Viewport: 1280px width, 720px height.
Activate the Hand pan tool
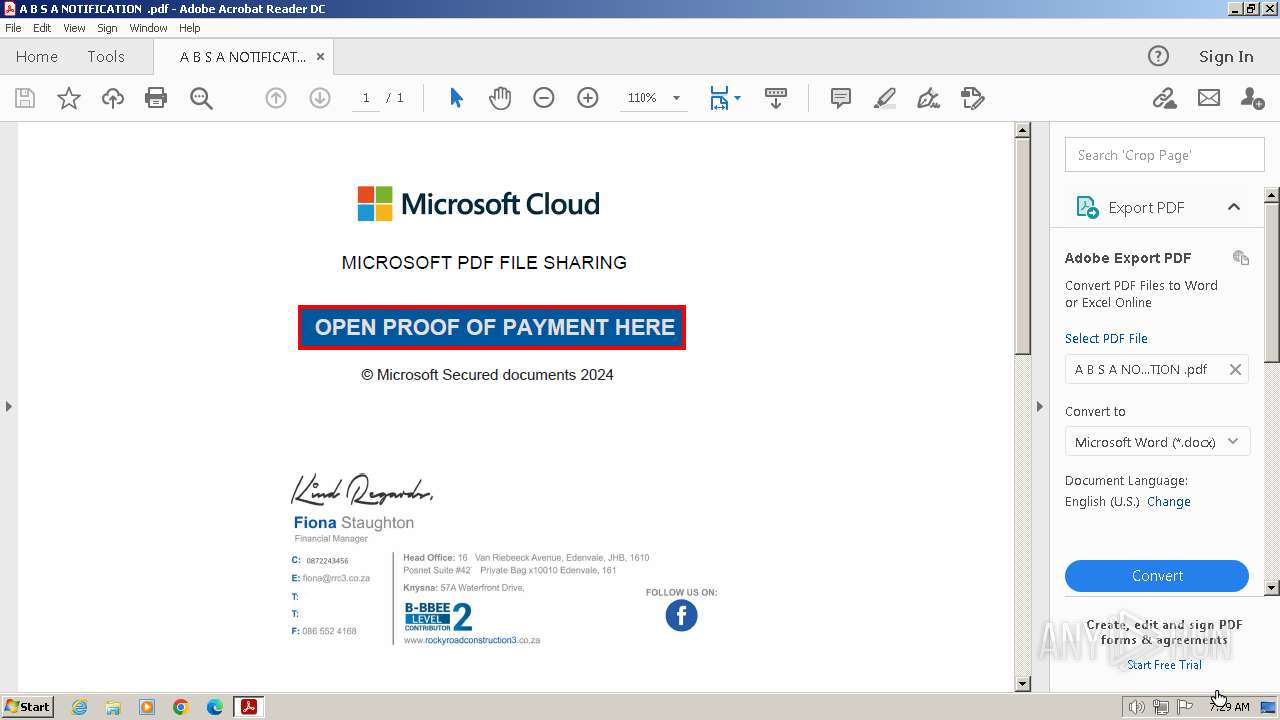500,98
